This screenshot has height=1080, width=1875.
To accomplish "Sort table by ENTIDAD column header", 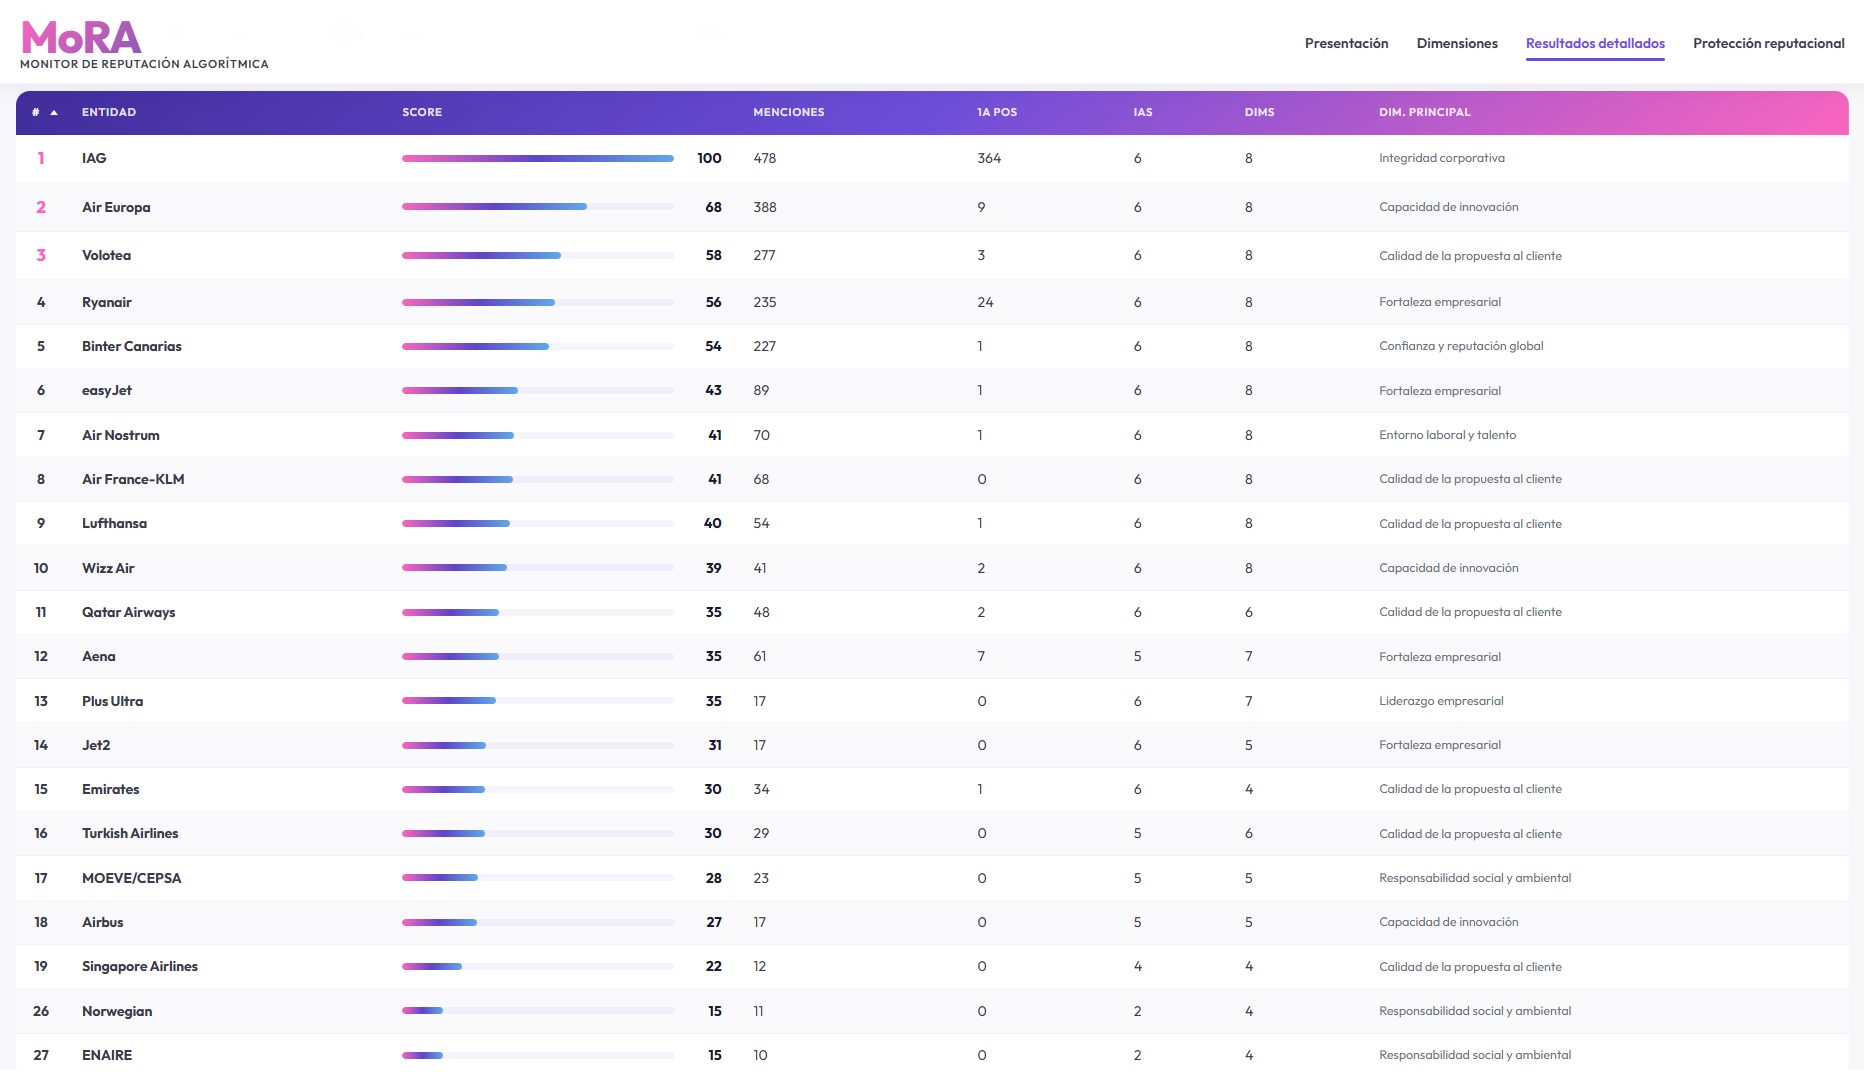I will (109, 113).
